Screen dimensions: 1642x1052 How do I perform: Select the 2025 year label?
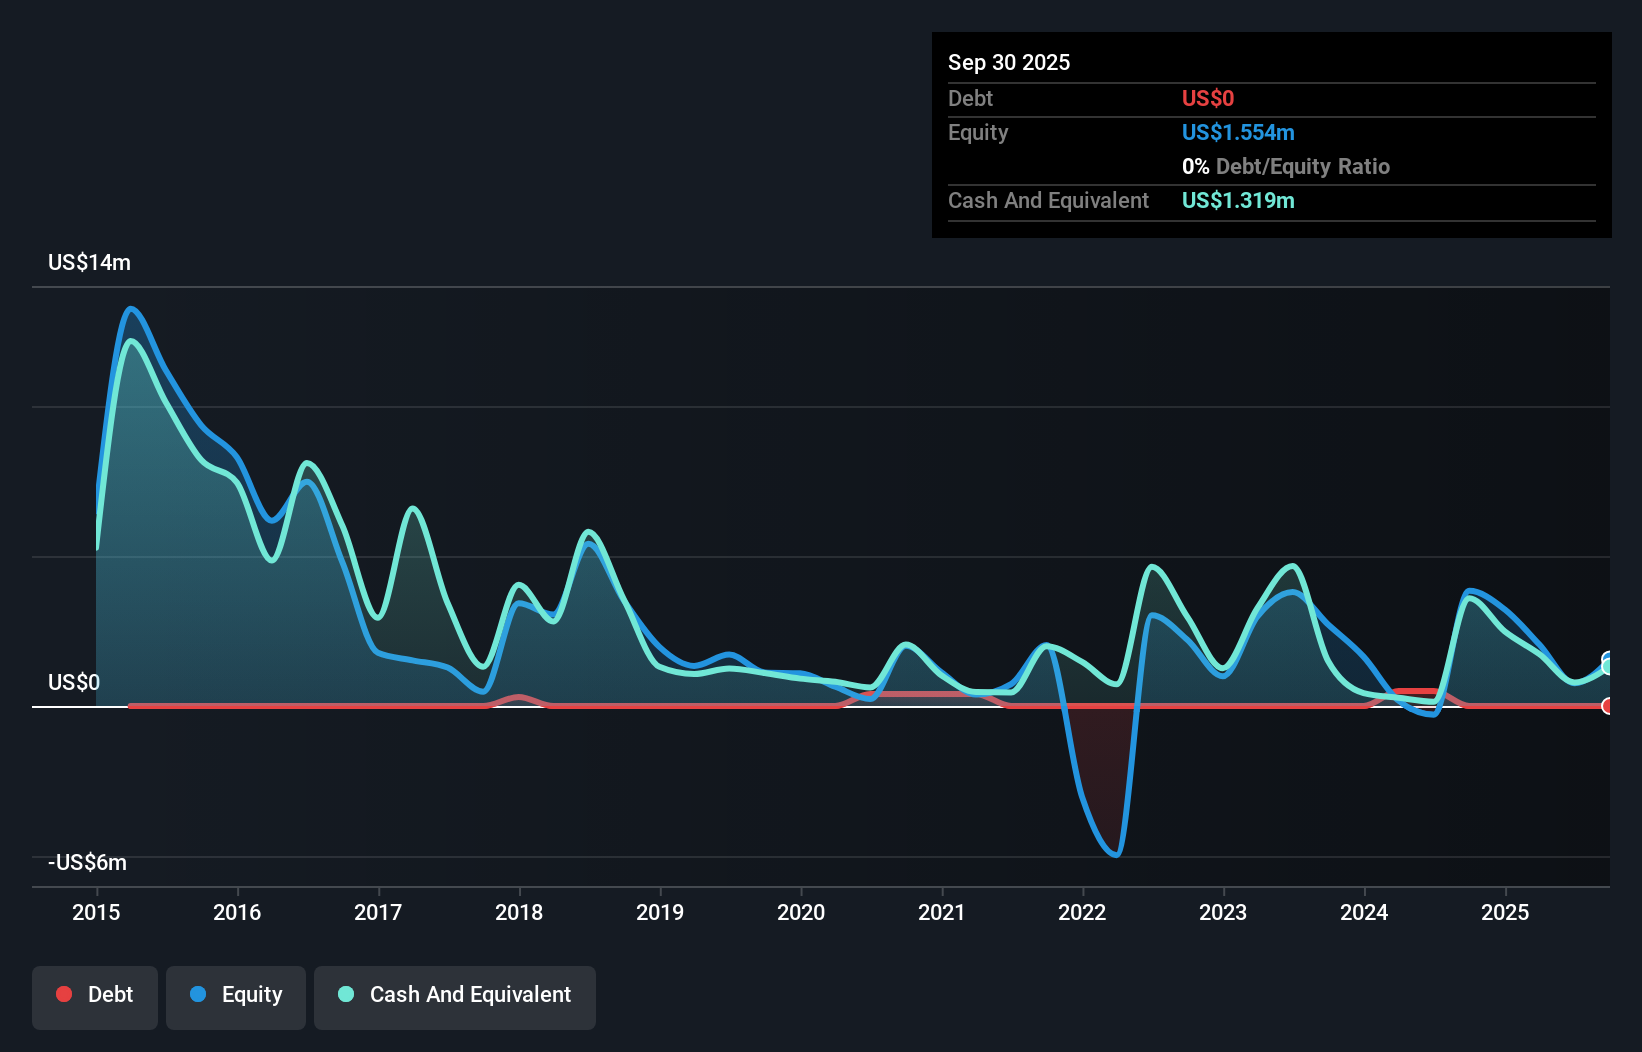click(1506, 912)
